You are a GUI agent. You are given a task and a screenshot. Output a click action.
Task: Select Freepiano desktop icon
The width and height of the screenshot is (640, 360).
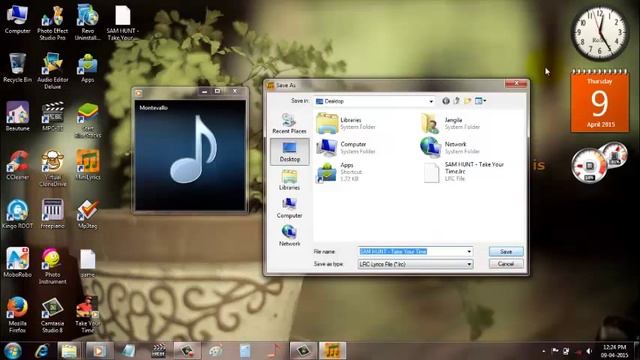52,213
